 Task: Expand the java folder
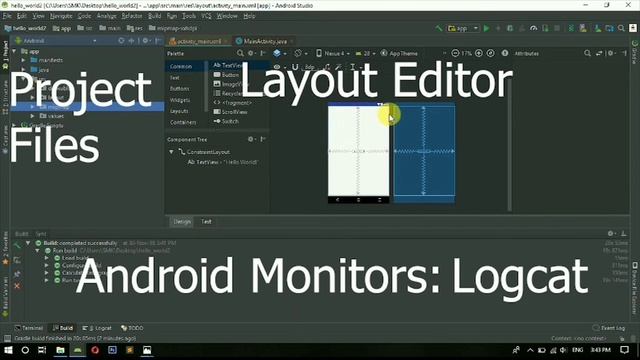click(24, 70)
